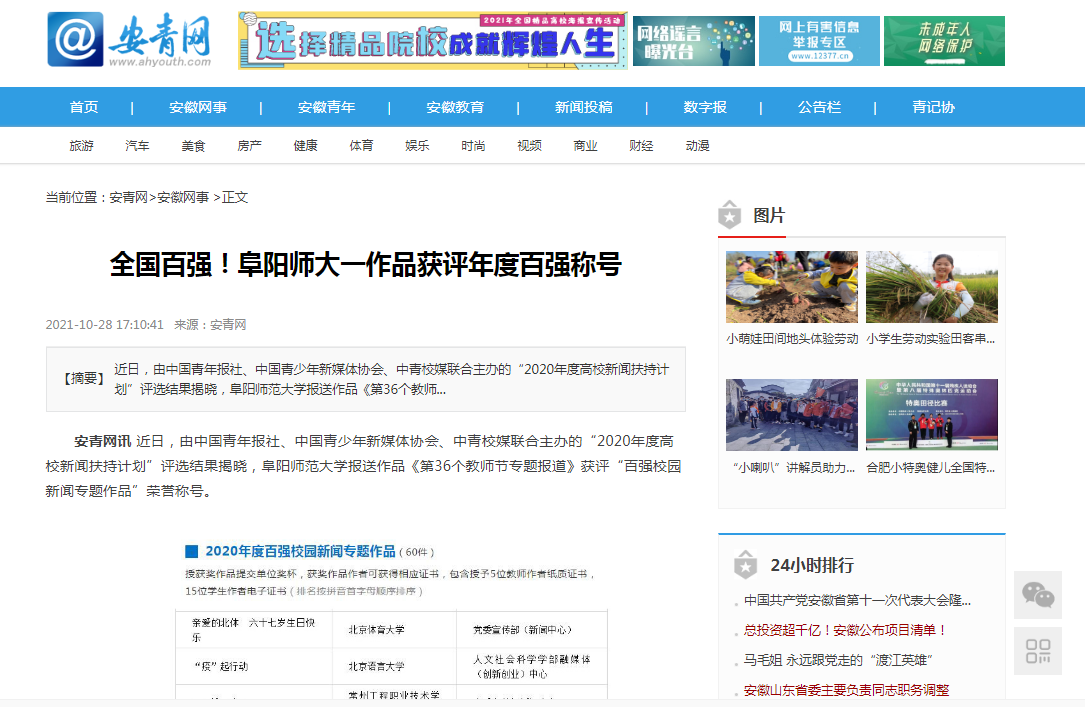Go to 首页 in the navigation bar

point(84,108)
